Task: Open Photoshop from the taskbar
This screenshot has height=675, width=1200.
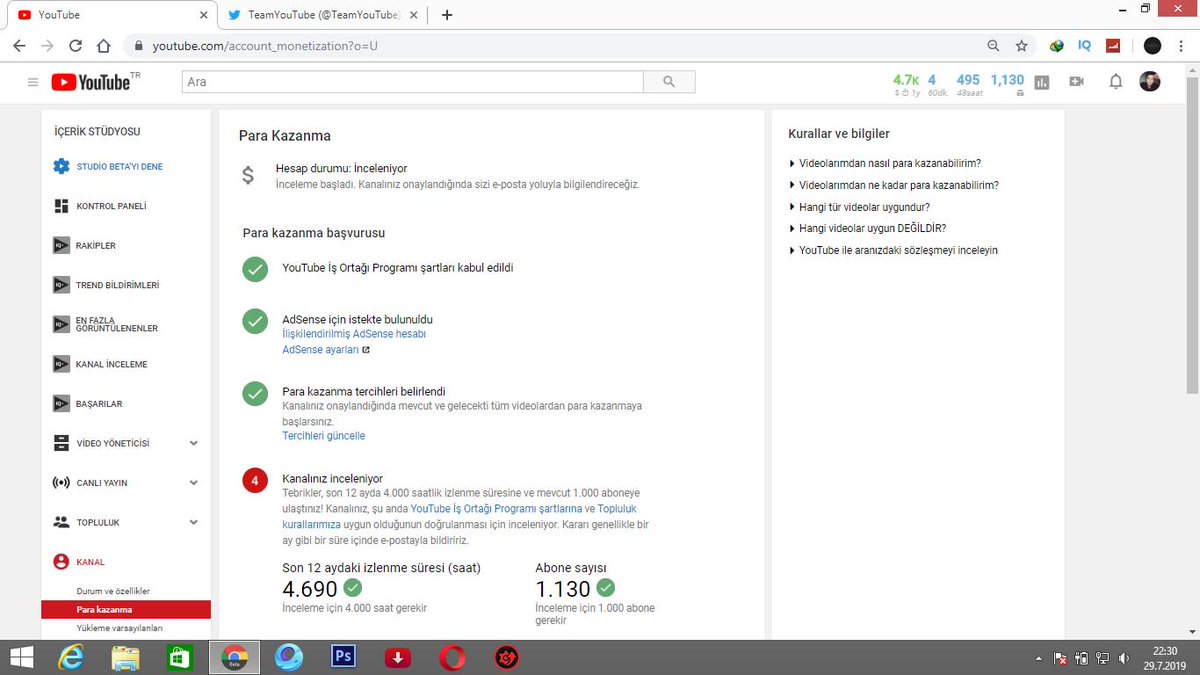Action: pyautogui.click(x=343, y=657)
